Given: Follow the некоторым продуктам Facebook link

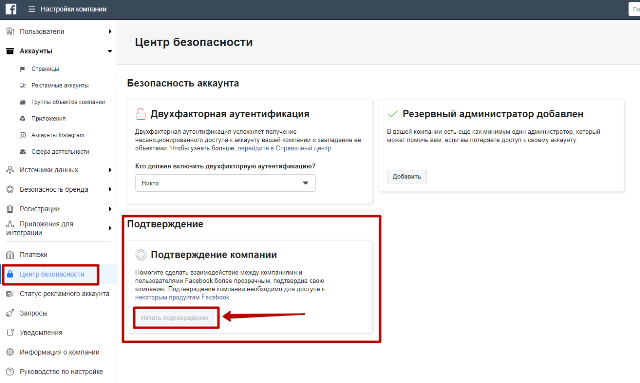Looking at the screenshot, I should [x=182, y=297].
